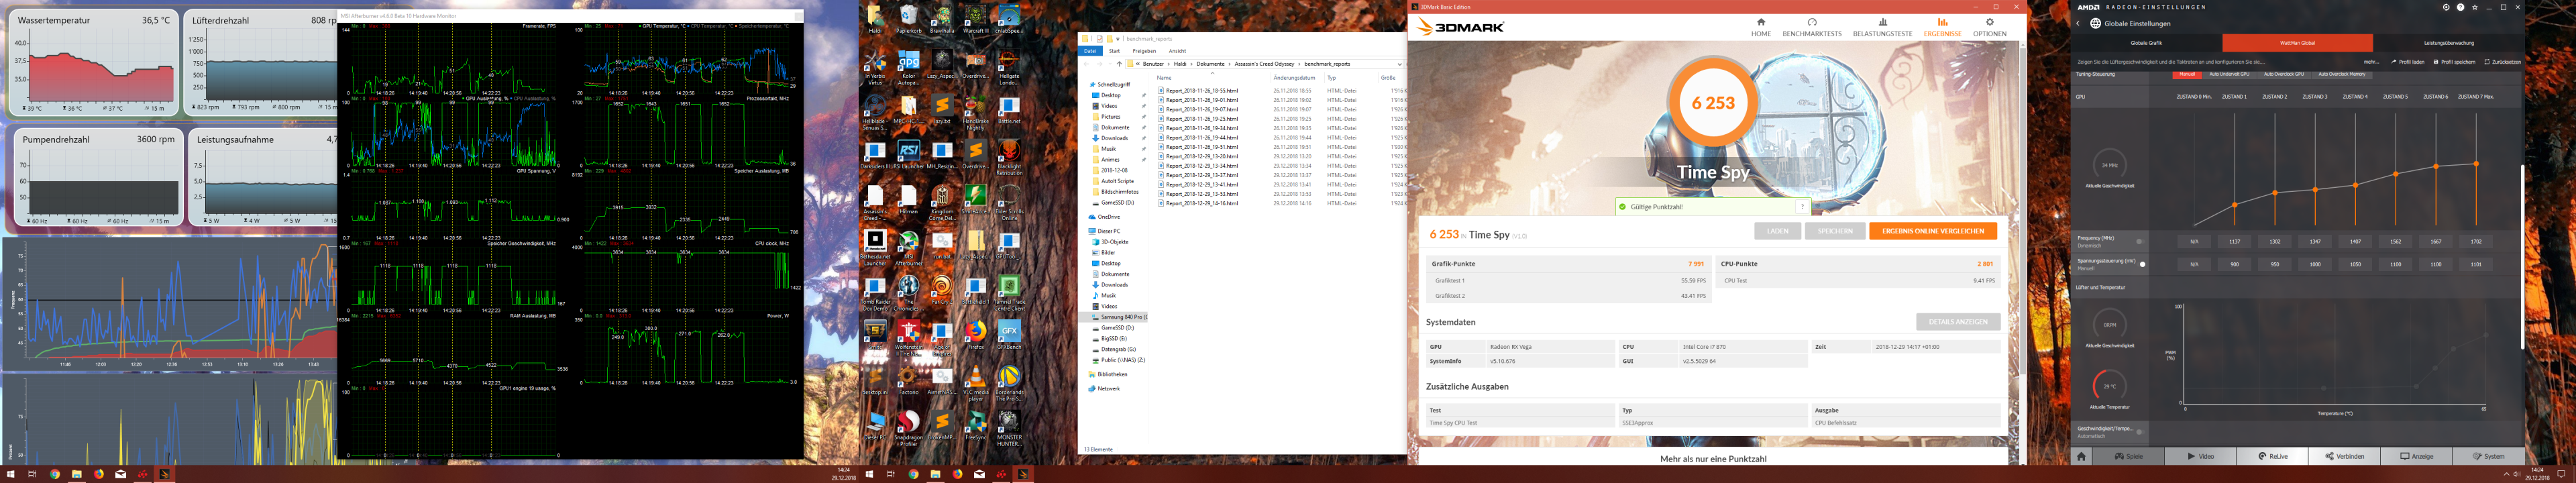Sort files by Änderungsdatum column
Screen dimensions: 2576x483
(x=1294, y=77)
